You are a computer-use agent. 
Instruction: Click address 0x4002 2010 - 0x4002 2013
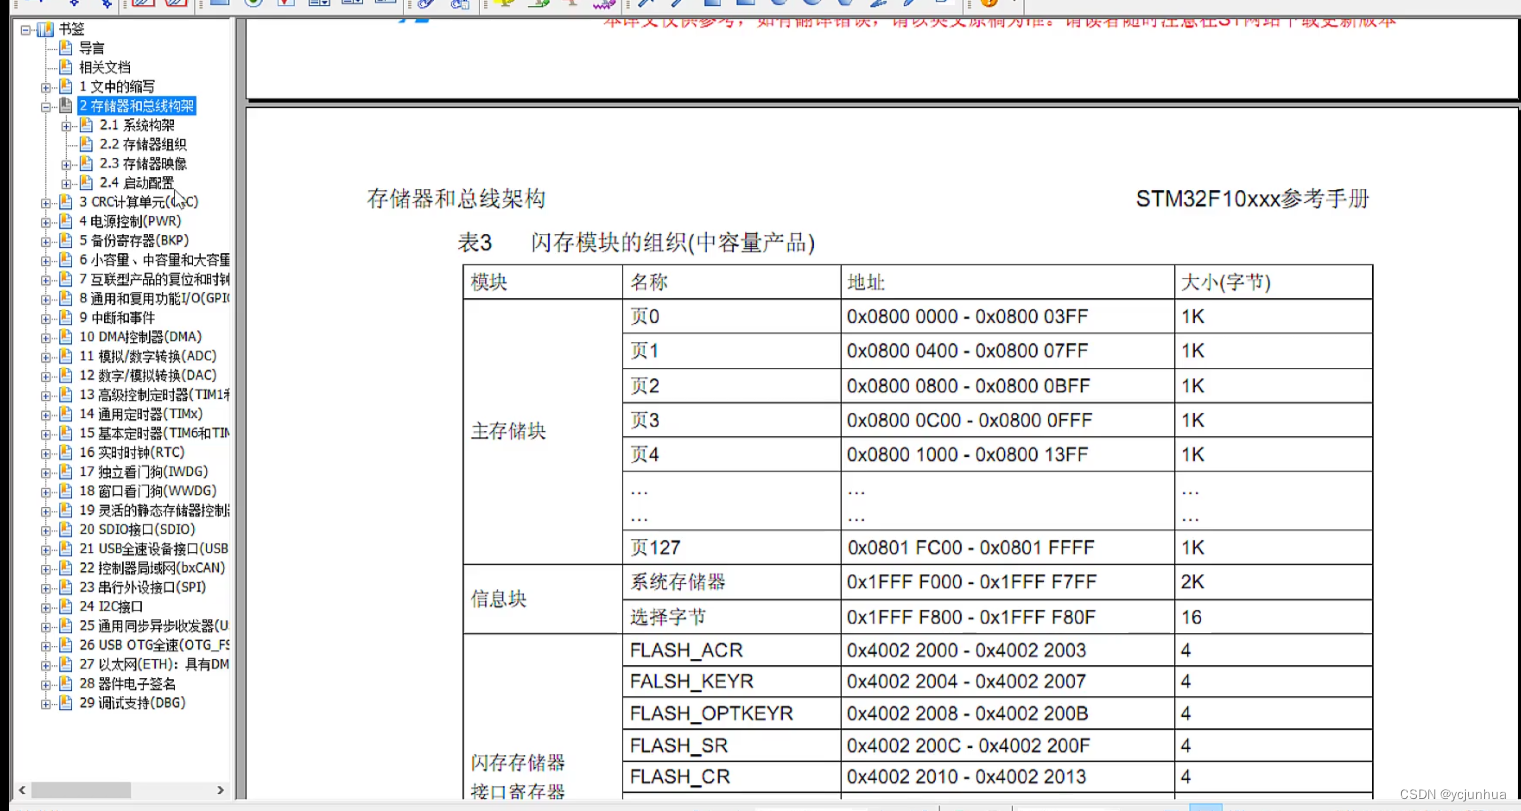tap(966, 776)
